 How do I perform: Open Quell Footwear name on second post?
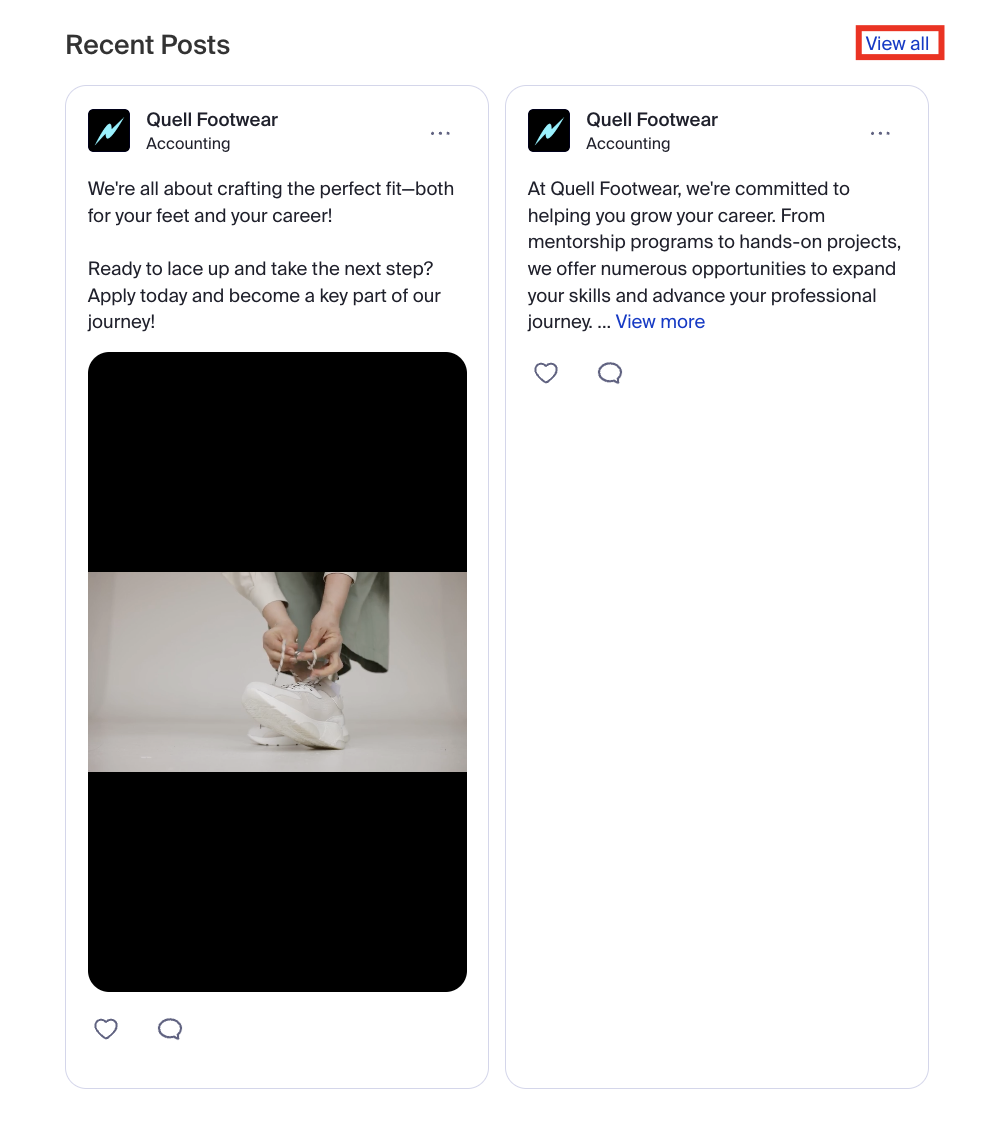(x=652, y=120)
